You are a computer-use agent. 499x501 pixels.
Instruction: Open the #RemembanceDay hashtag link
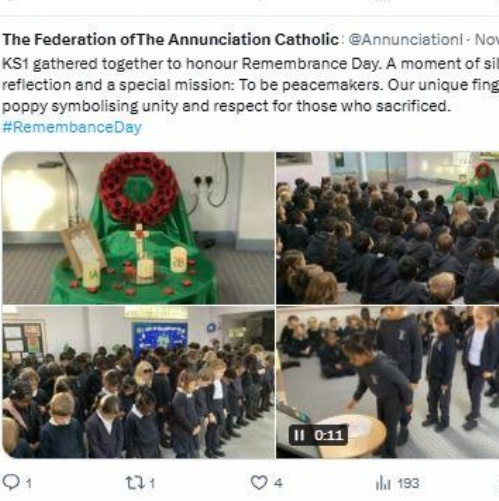72,127
